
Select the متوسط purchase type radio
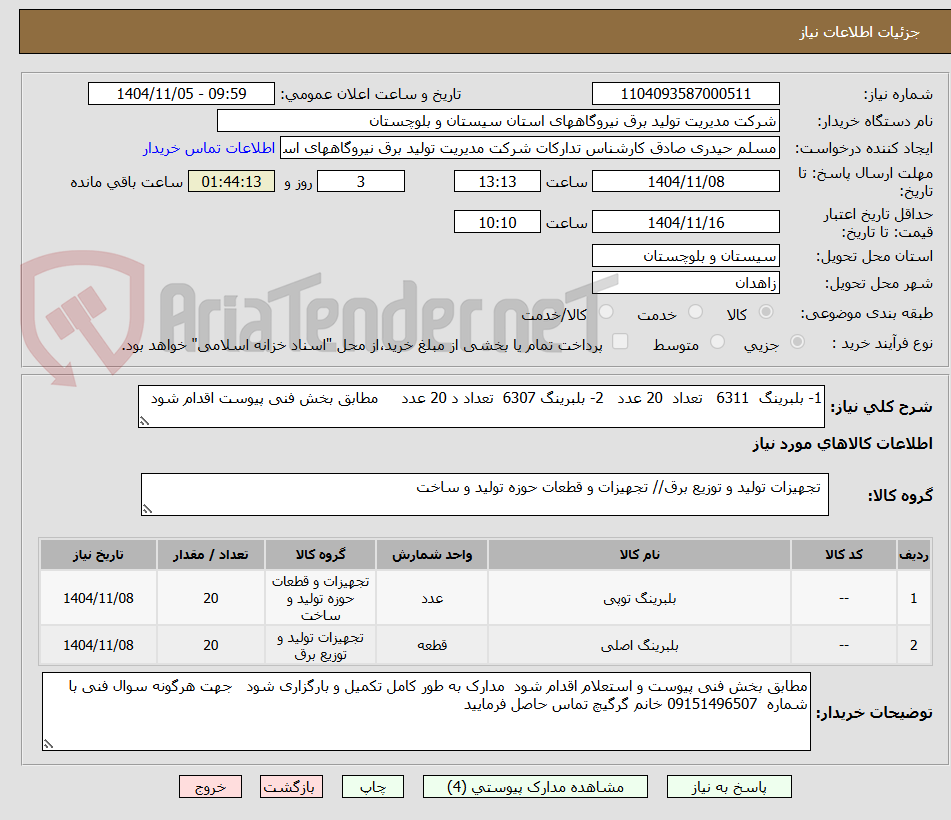point(717,342)
